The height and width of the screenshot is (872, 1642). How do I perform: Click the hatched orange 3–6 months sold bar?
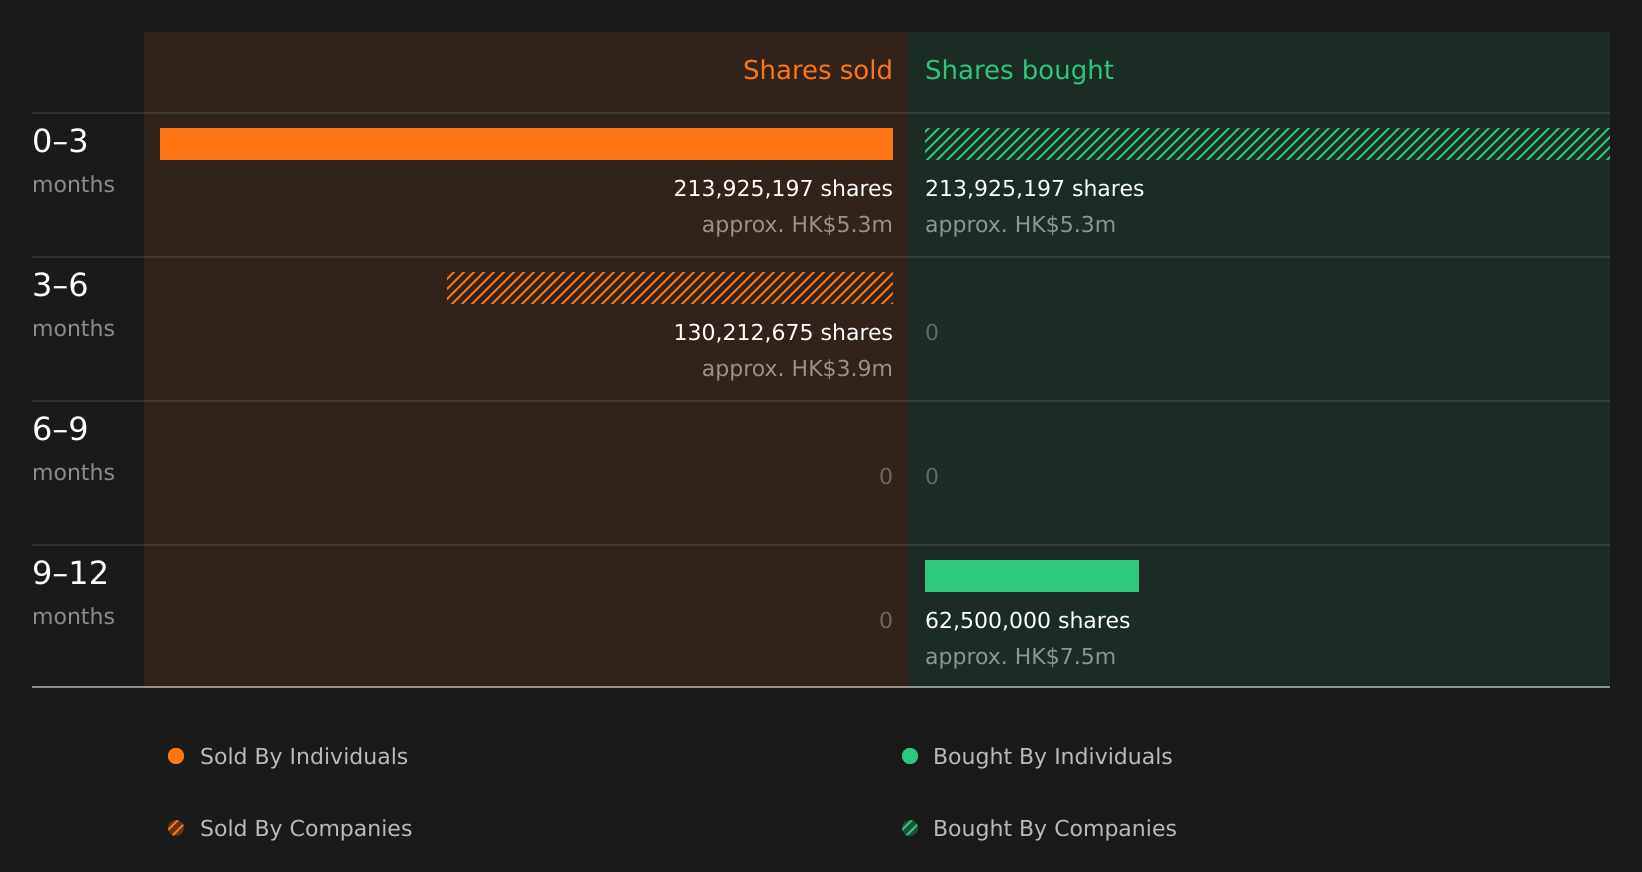tap(670, 288)
